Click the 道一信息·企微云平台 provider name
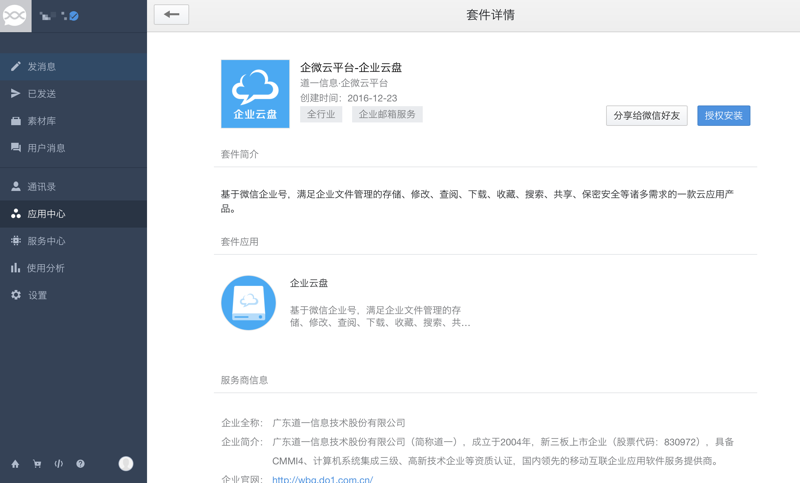This screenshot has width=800, height=483. point(344,83)
